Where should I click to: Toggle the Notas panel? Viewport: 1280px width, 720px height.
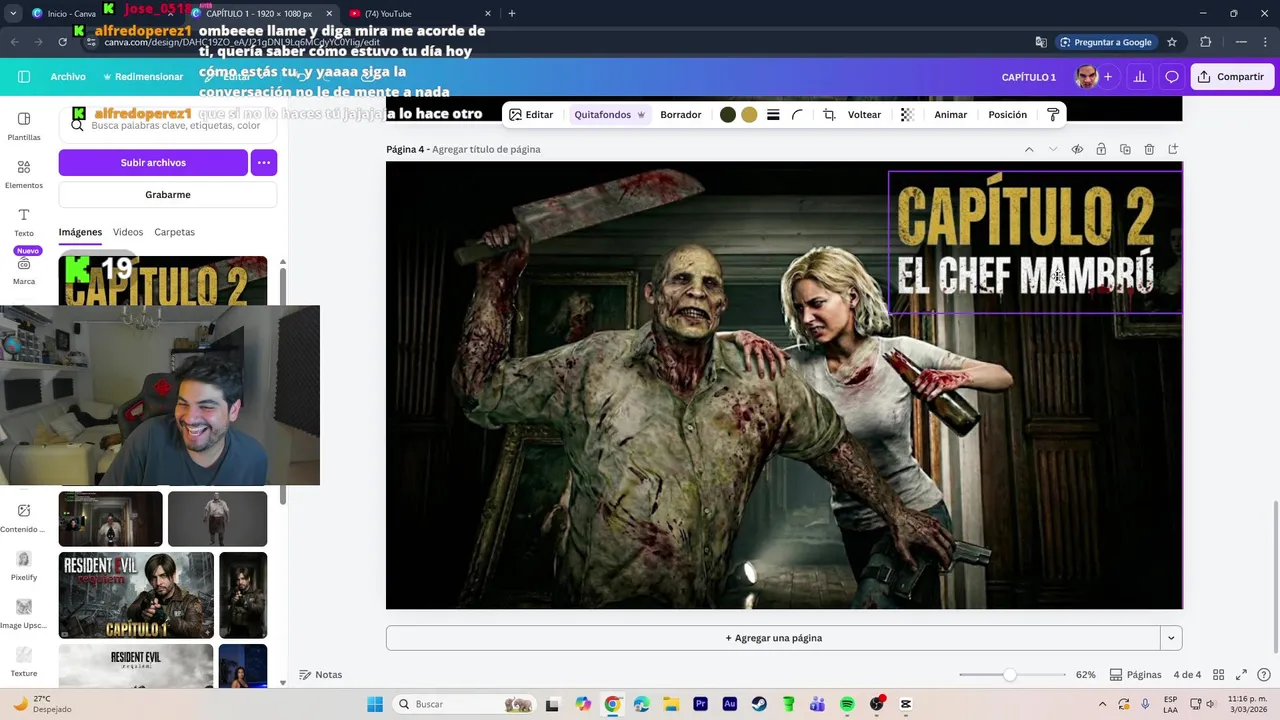point(320,675)
